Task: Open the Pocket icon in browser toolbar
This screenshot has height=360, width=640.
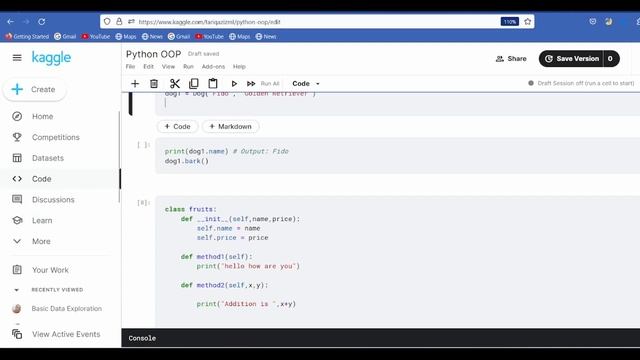Action: pyautogui.click(x=593, y=22)
